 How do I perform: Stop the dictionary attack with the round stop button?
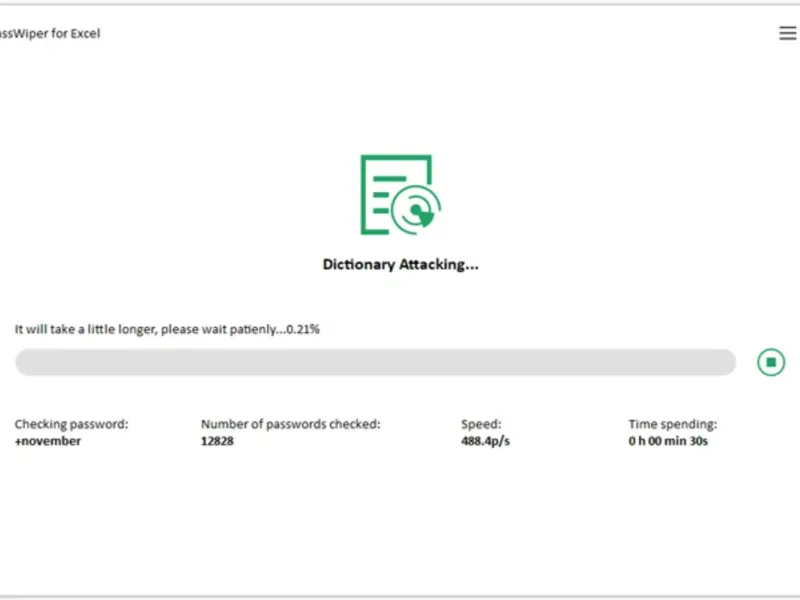[x=771, y=362]
